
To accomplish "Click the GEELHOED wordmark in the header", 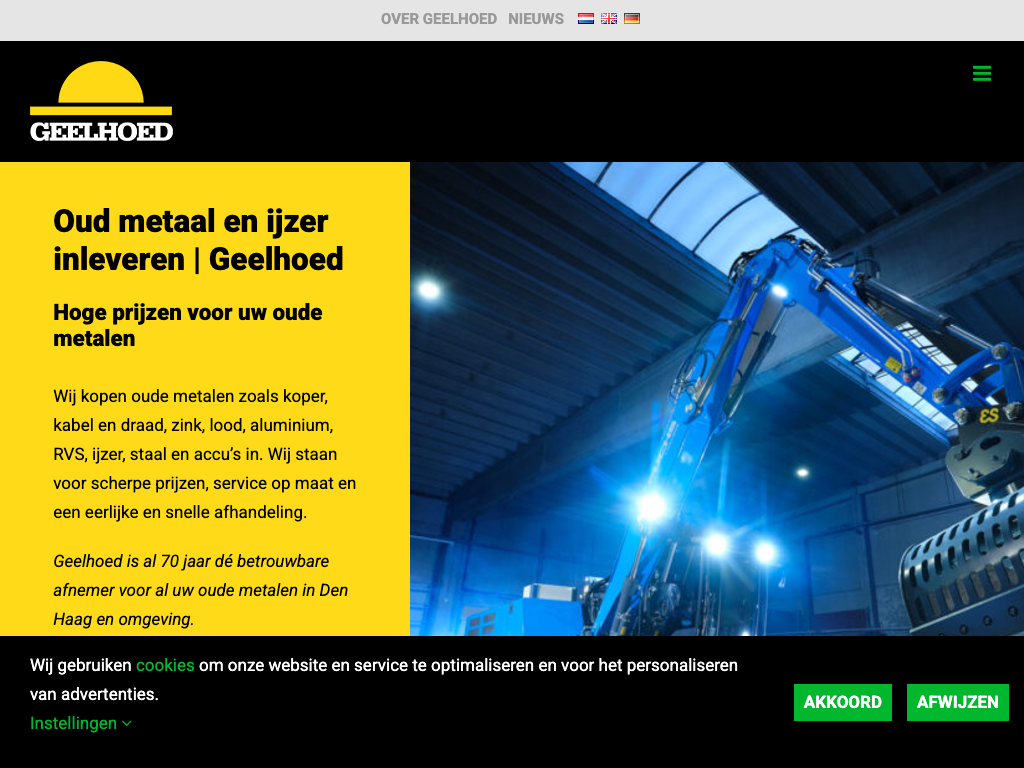I will [101, 131].
